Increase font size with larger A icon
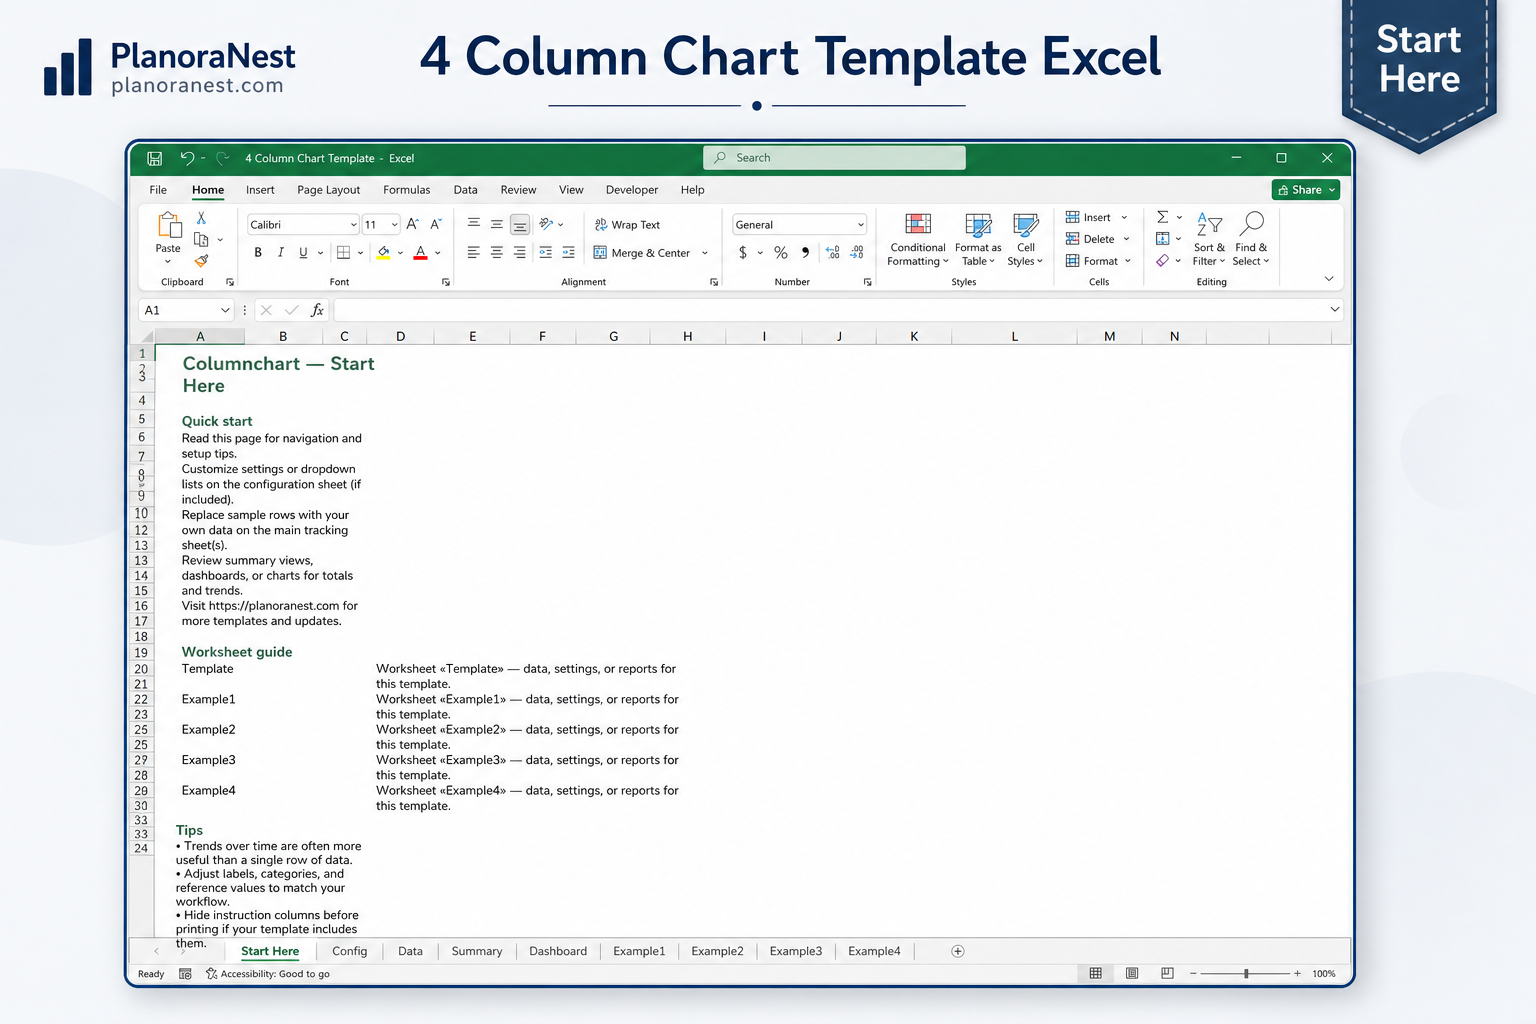This screenshot has height=1024, width=1536. (412, 224)
